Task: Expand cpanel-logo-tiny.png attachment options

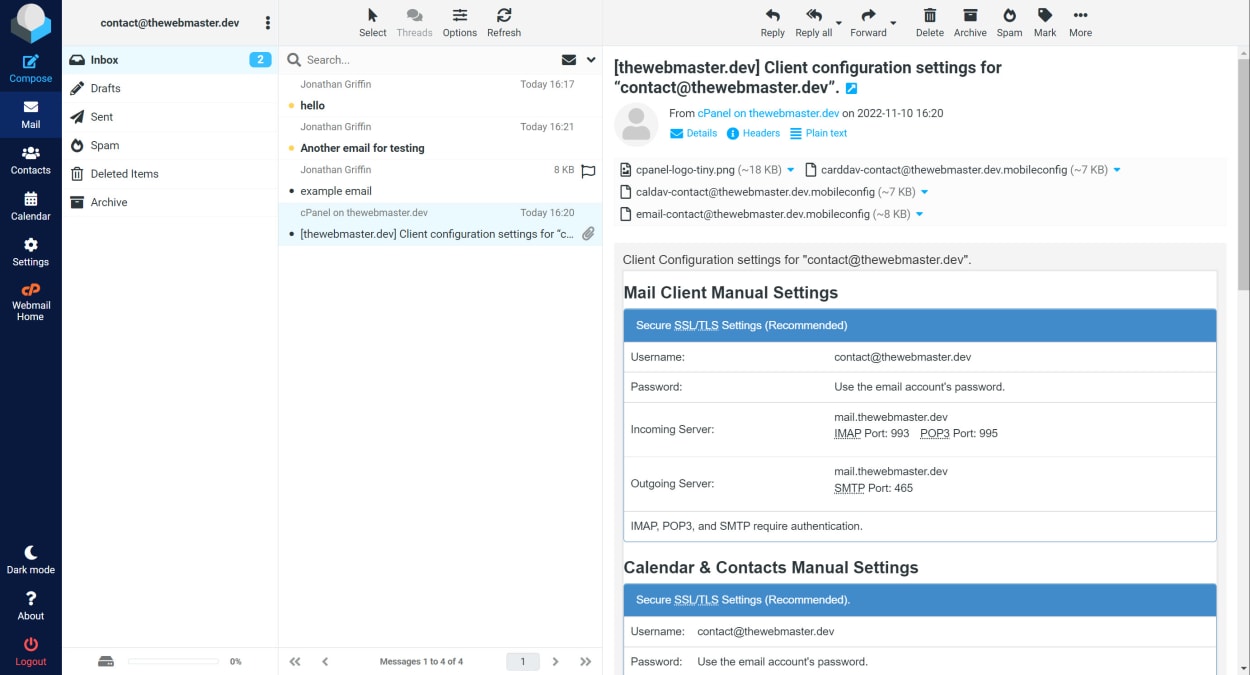Action: pos(791,170)
